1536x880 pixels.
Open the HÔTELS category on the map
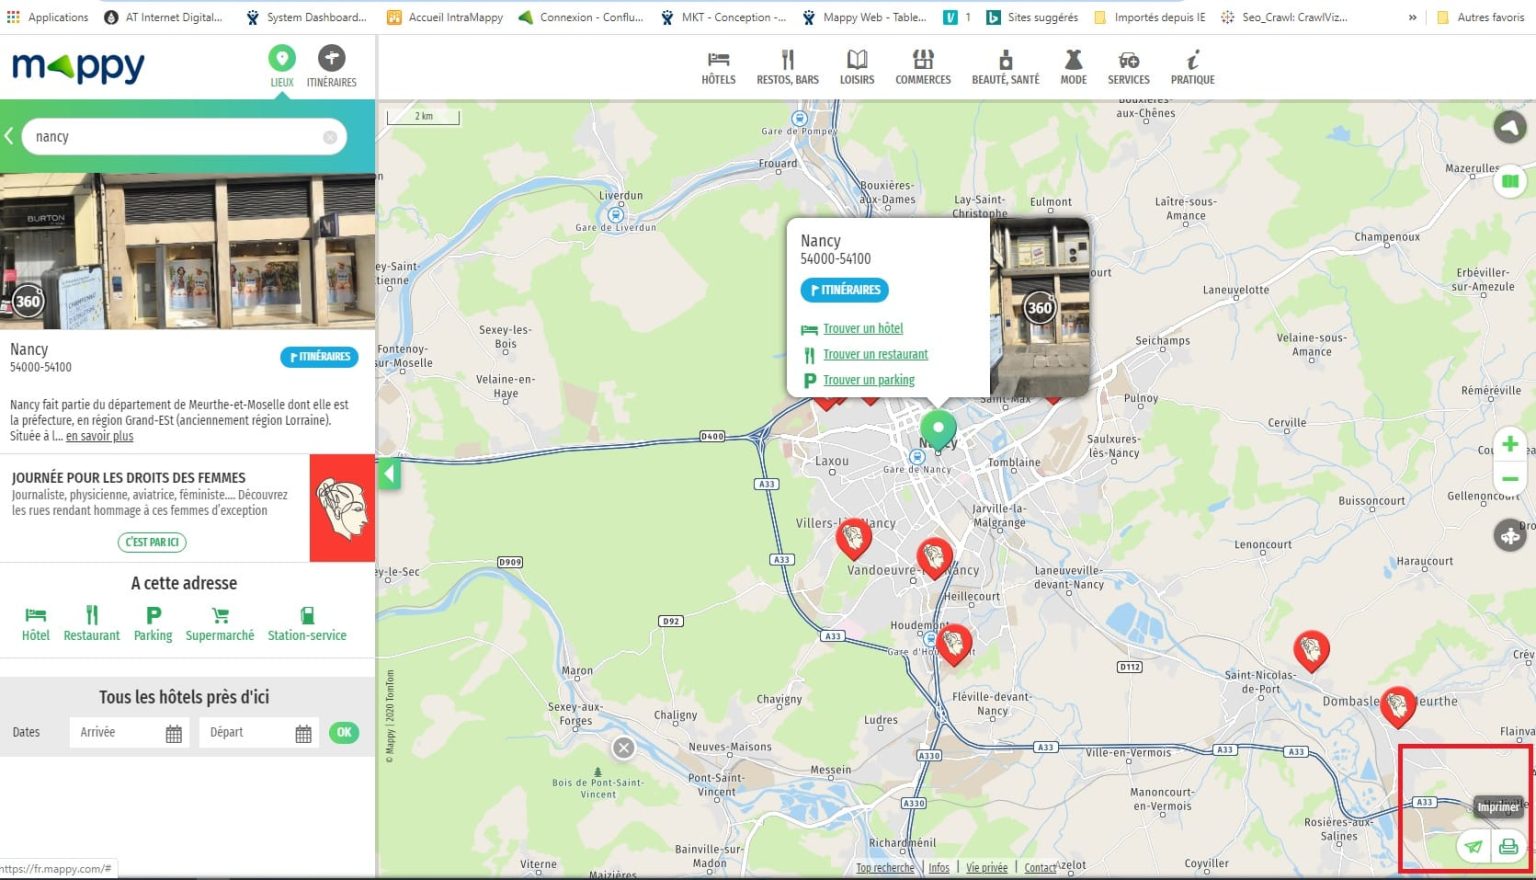click(717, 64)
